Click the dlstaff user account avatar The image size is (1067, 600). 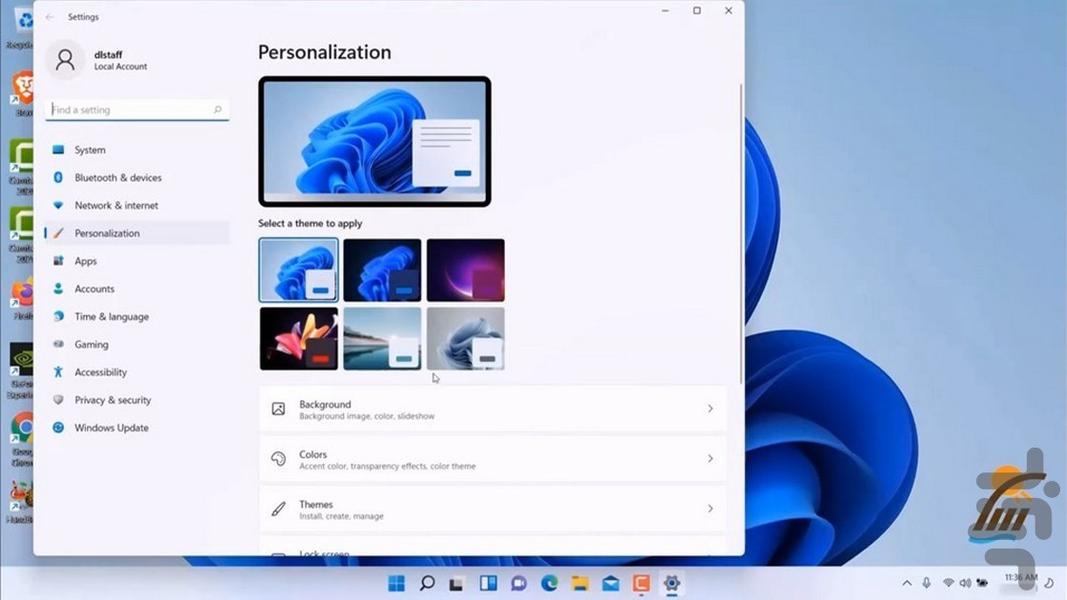click(65, 60)
